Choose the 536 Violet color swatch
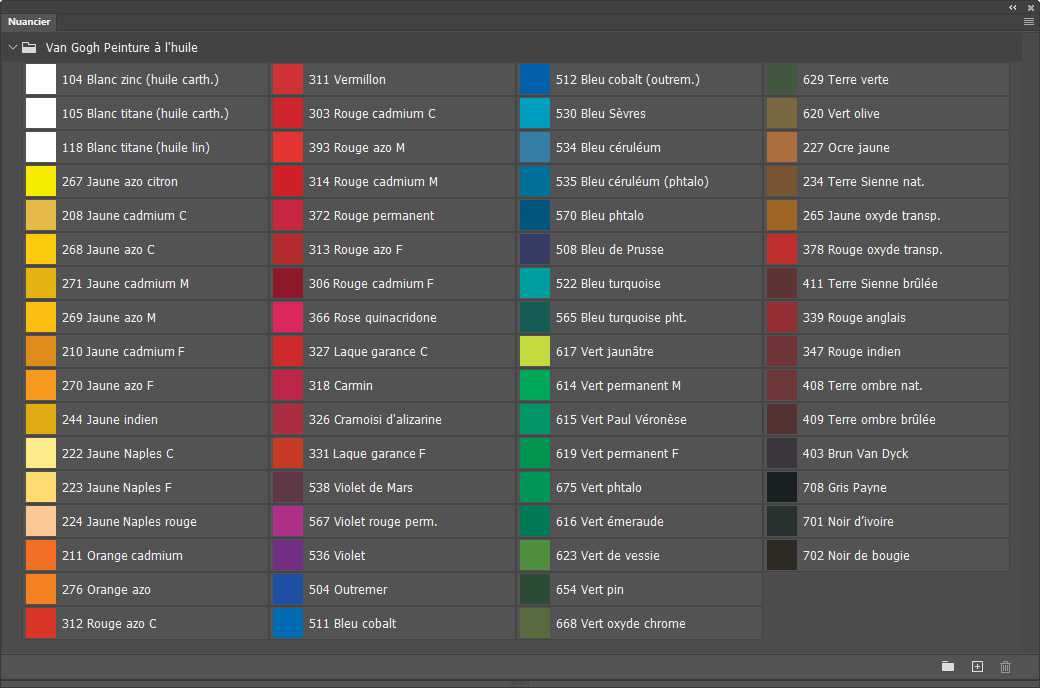Viewport: 1040px width, 688px height. pyautogui.click(x=393, y=556)
